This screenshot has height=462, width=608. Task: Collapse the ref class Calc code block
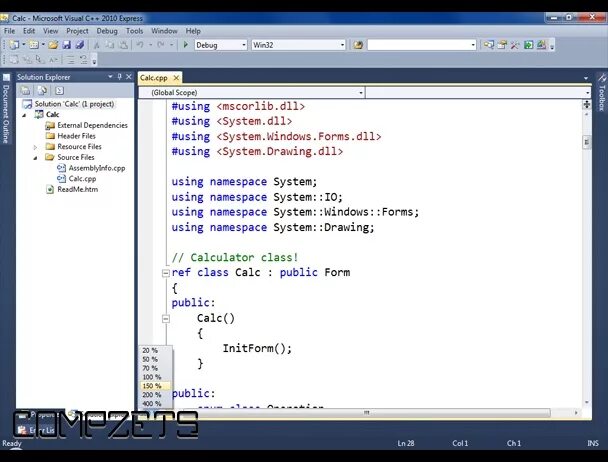pyautogui.click(x=166, y=273)
